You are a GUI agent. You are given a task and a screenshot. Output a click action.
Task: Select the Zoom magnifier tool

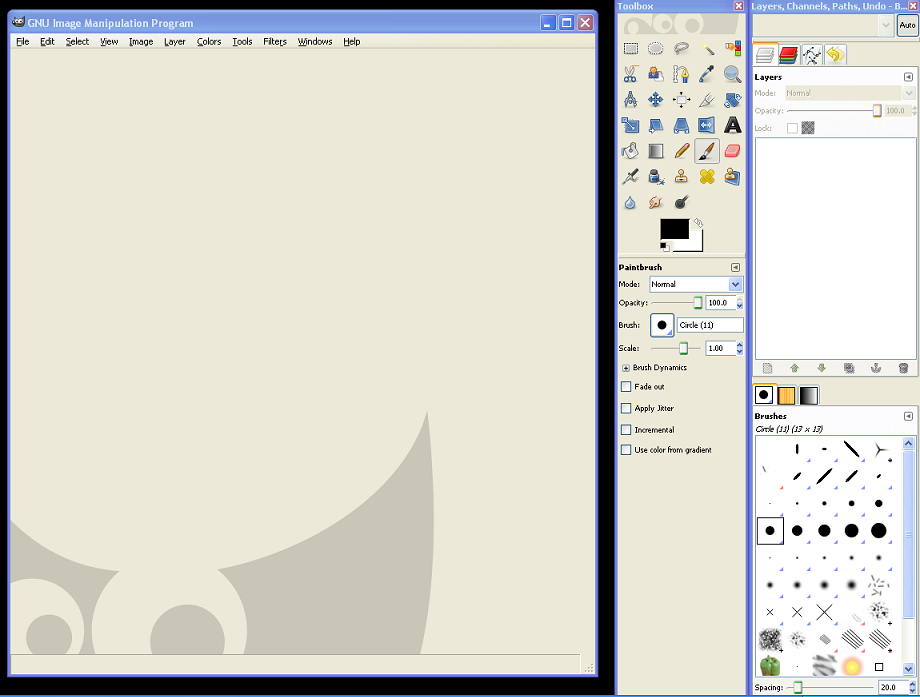[x=732, y=74]
